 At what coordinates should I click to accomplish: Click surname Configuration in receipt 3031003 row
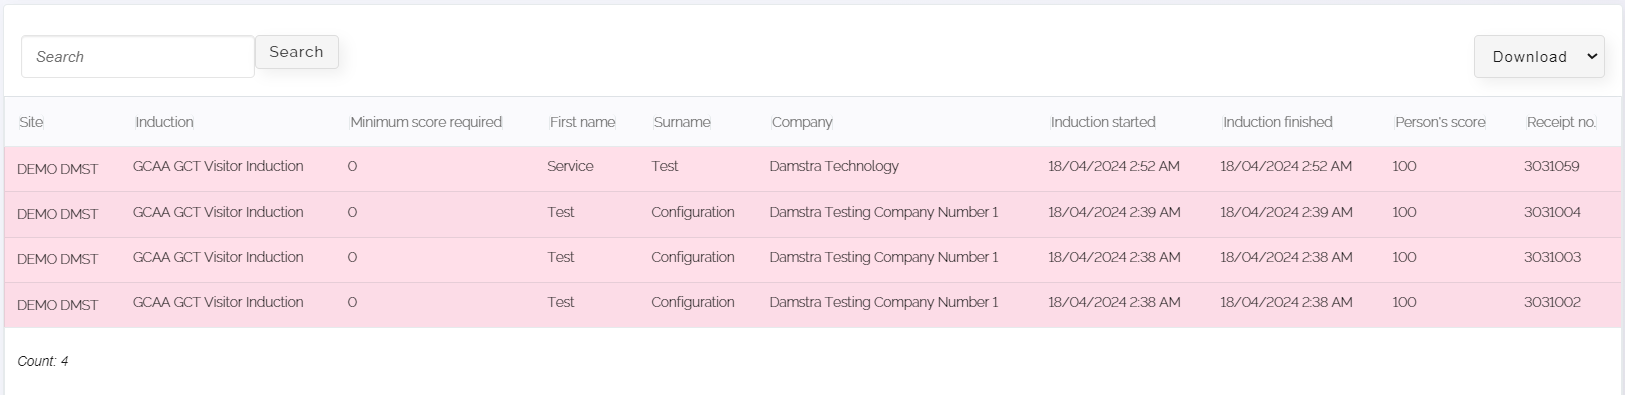693,257
